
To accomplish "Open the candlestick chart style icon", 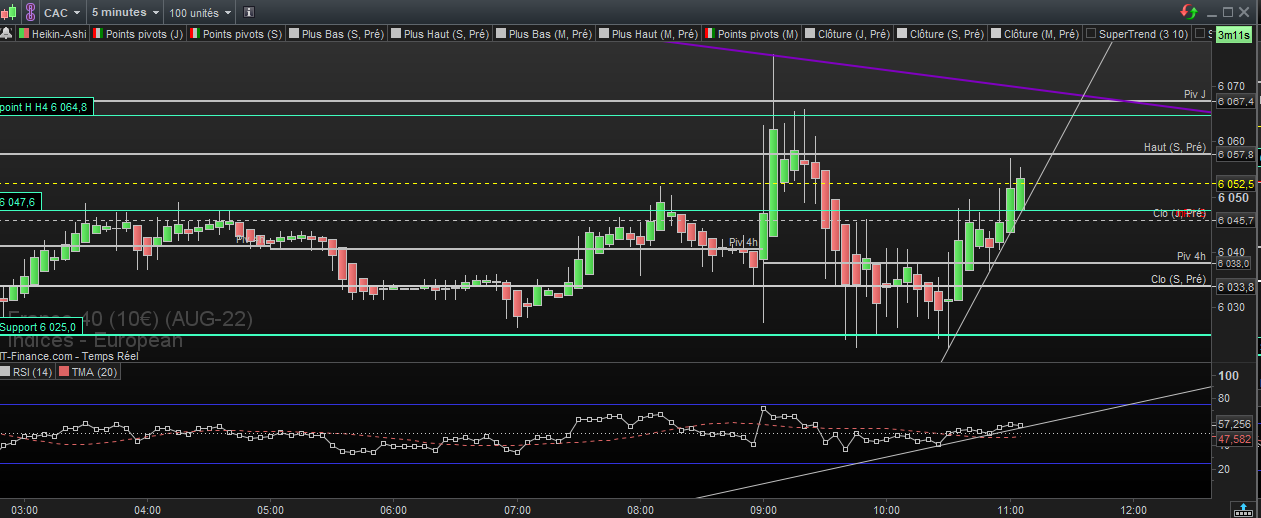I will [x=7, y=12].
